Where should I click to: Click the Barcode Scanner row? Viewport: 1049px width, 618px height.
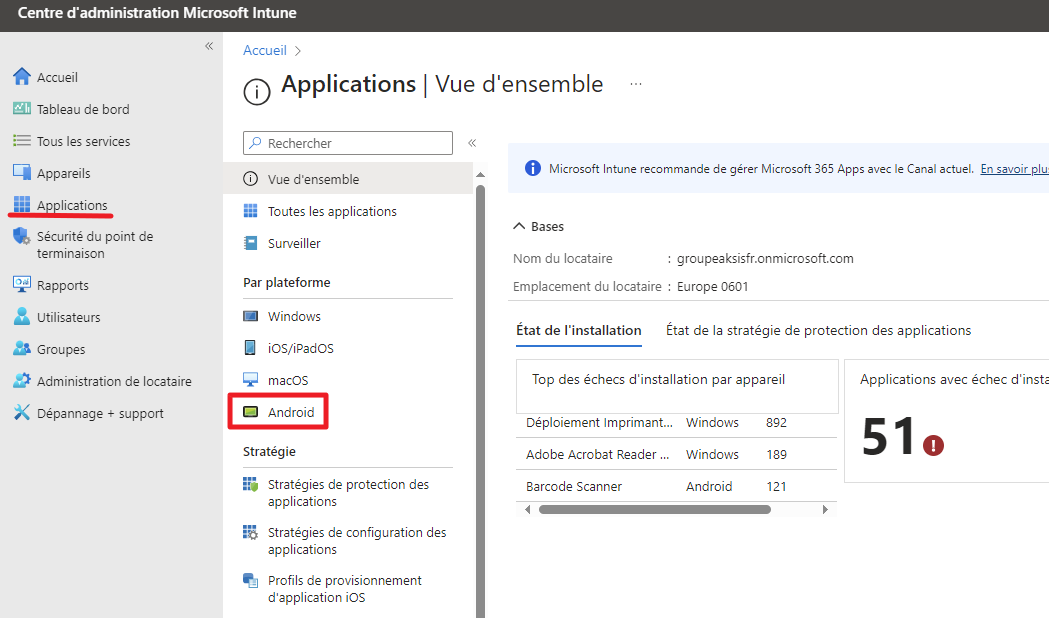pos(676,486)
